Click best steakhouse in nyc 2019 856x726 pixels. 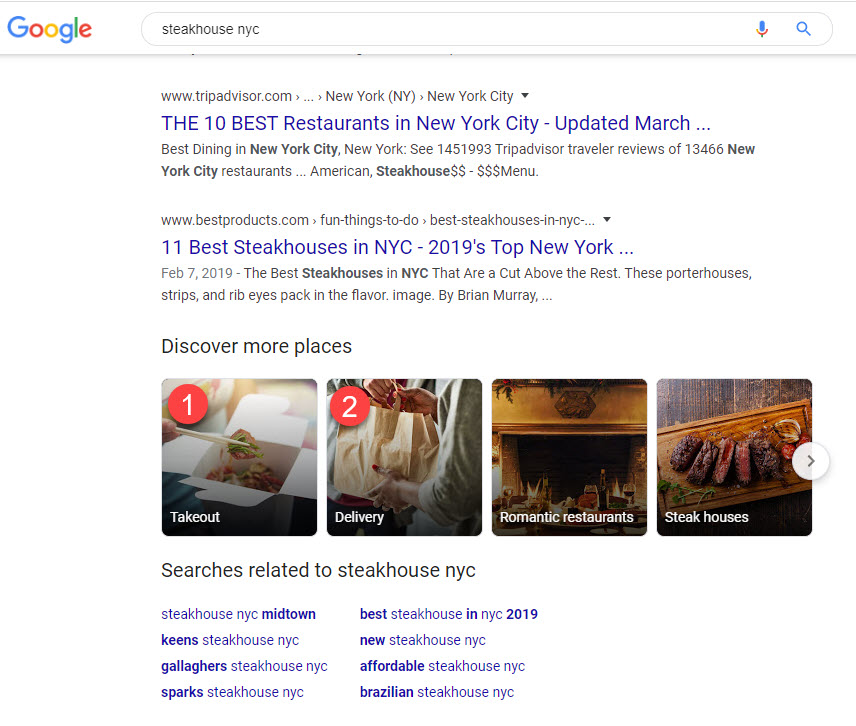(x=448, y=614)
